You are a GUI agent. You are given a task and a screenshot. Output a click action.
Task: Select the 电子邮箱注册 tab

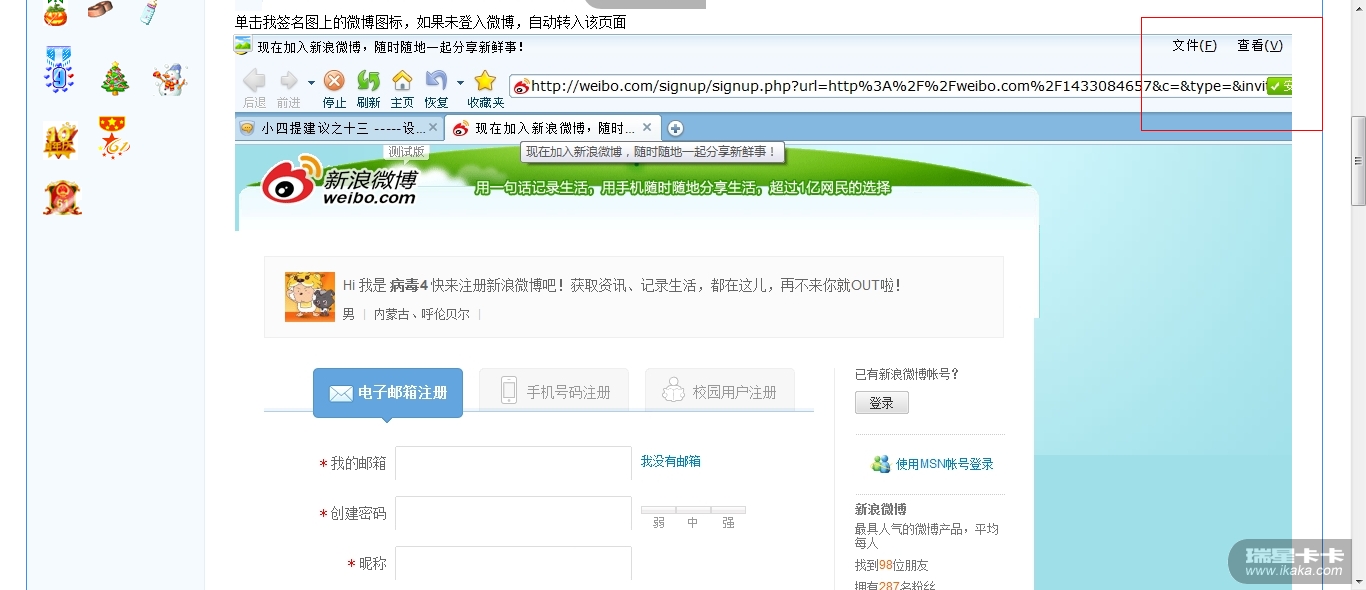coord(388,393)
